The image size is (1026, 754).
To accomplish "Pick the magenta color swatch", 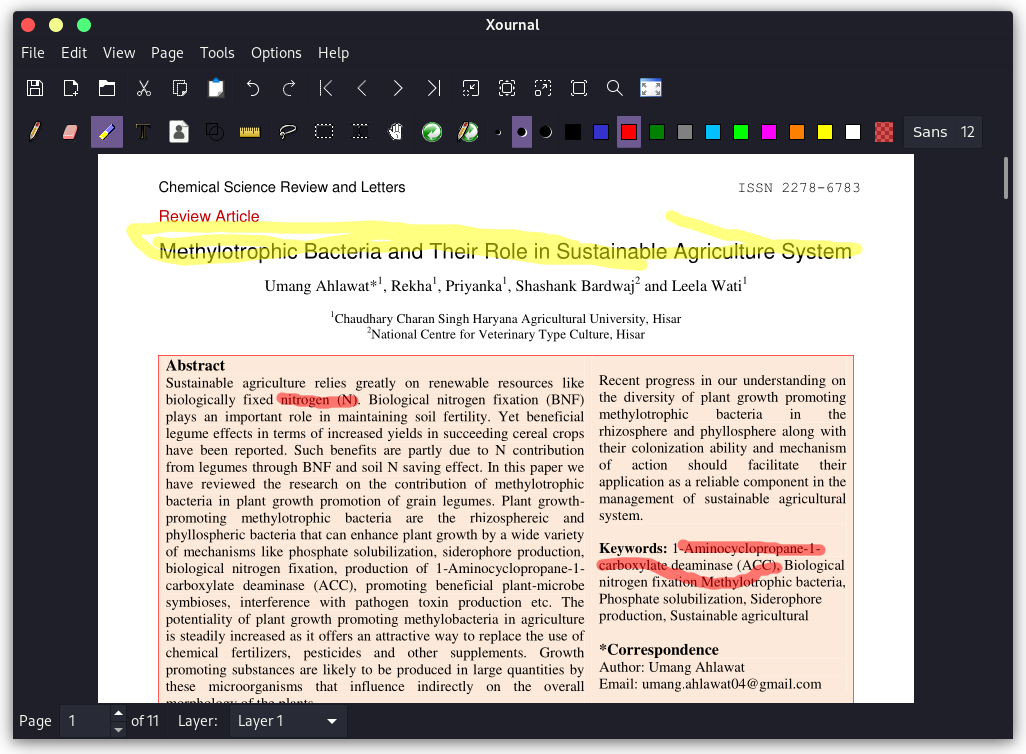I will point(769,132).
